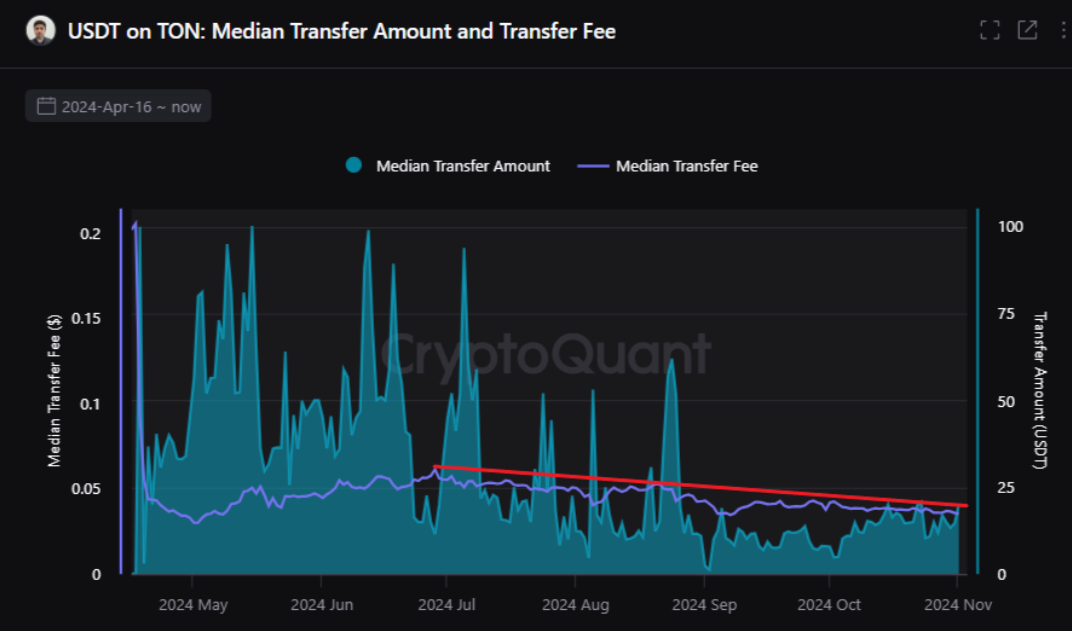This screenshot has width=1072, height=631.
Task: Toggle Median Transfer Amount legend label
Action: (x=462, y=166)
